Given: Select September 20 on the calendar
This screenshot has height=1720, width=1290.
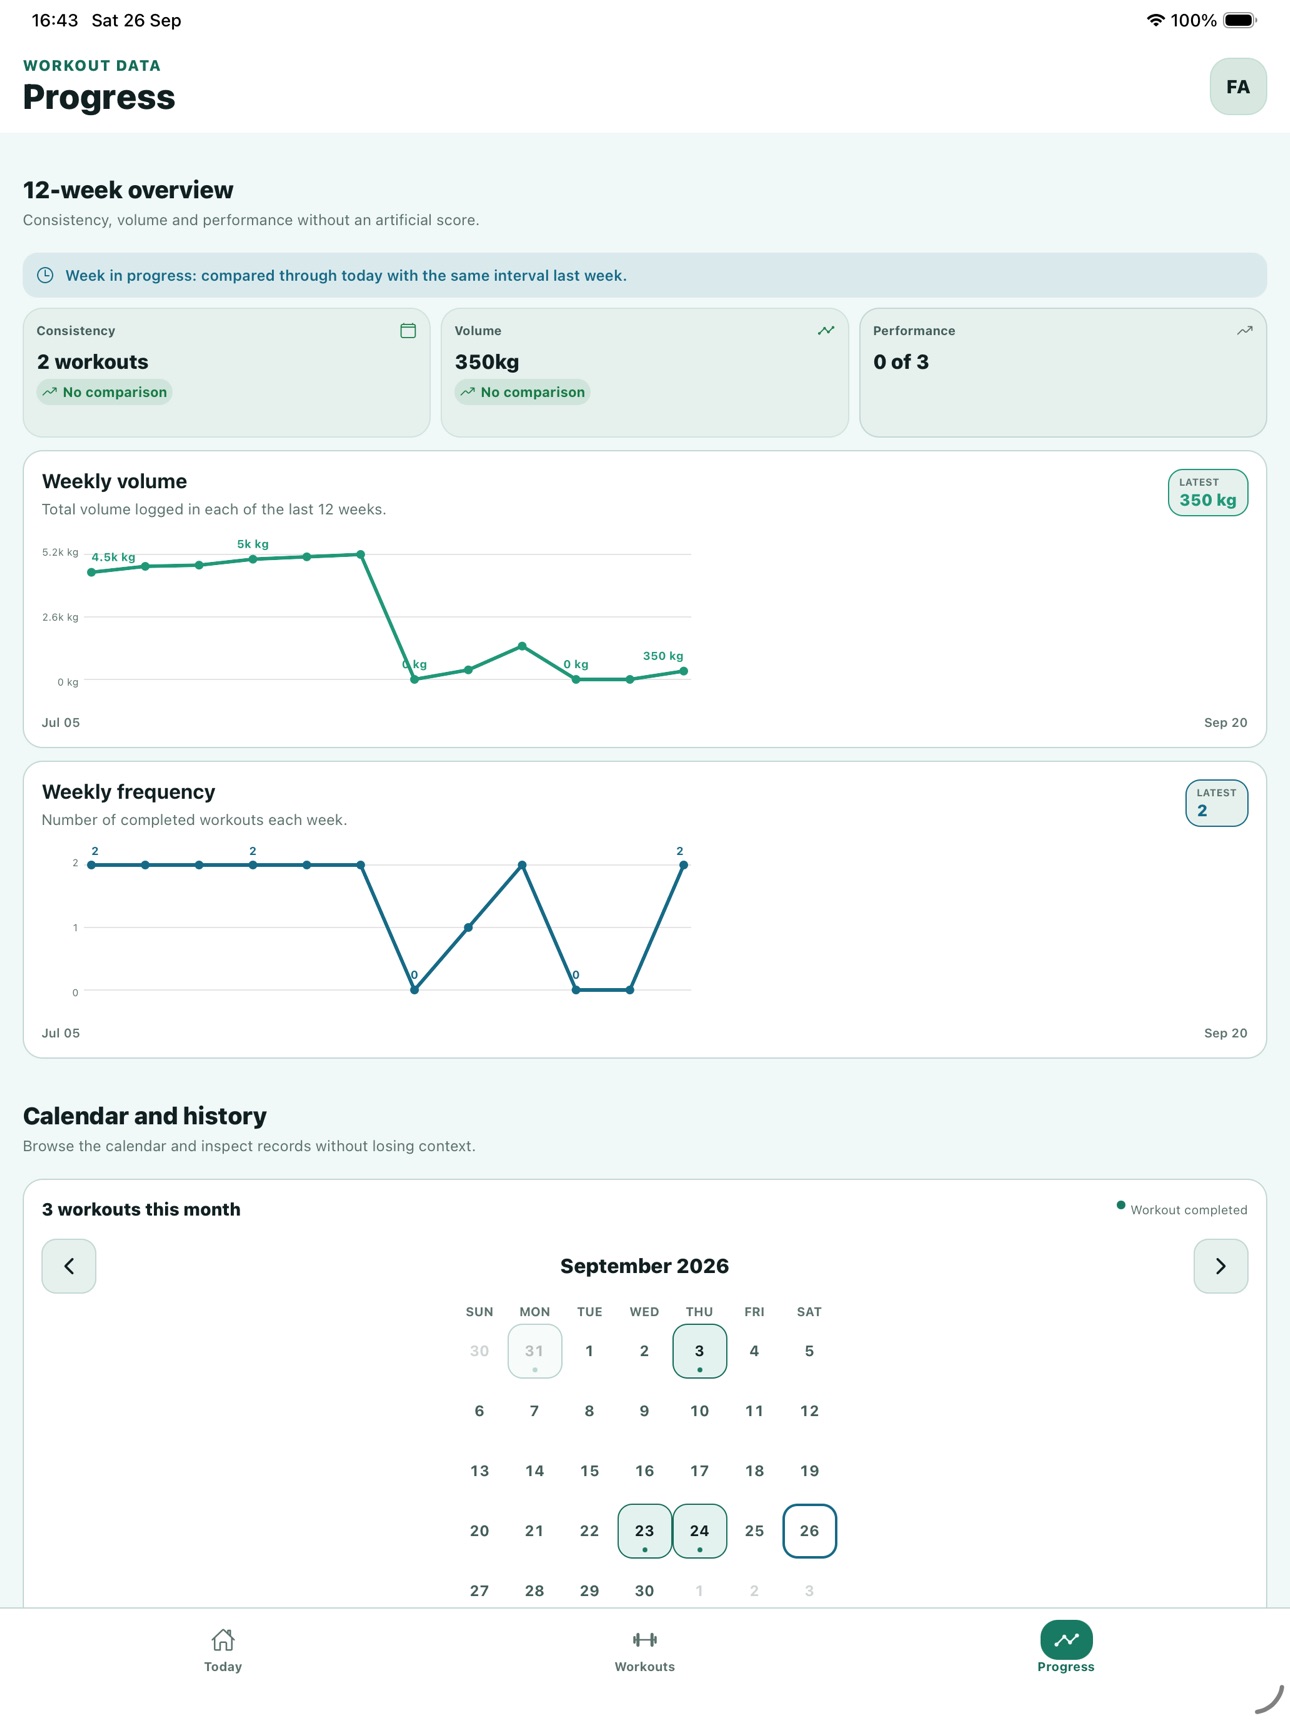Looking at the screenshot, I should 480,1531.
